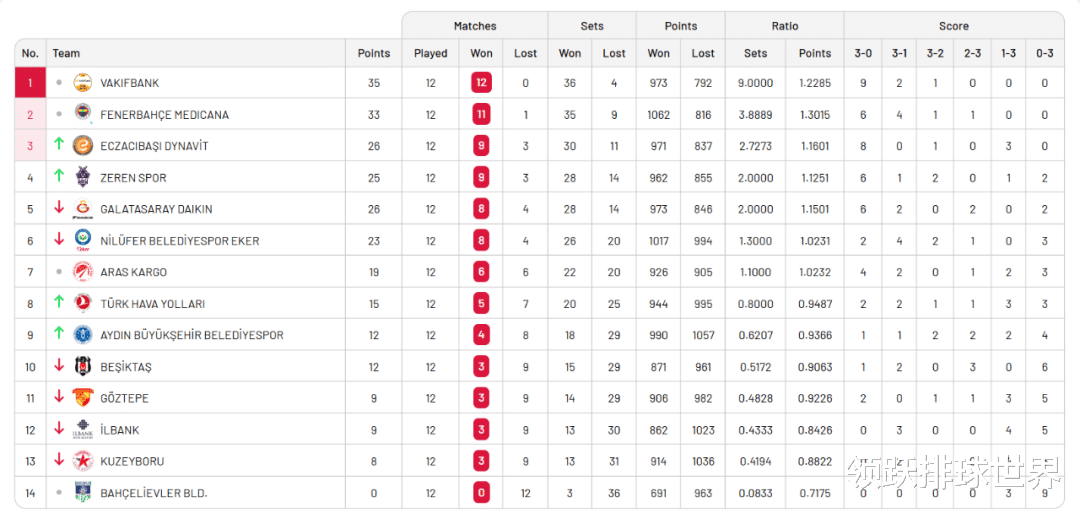
Task: Click VakifBank's red 12 wins badge
Action: click(481, 83)
